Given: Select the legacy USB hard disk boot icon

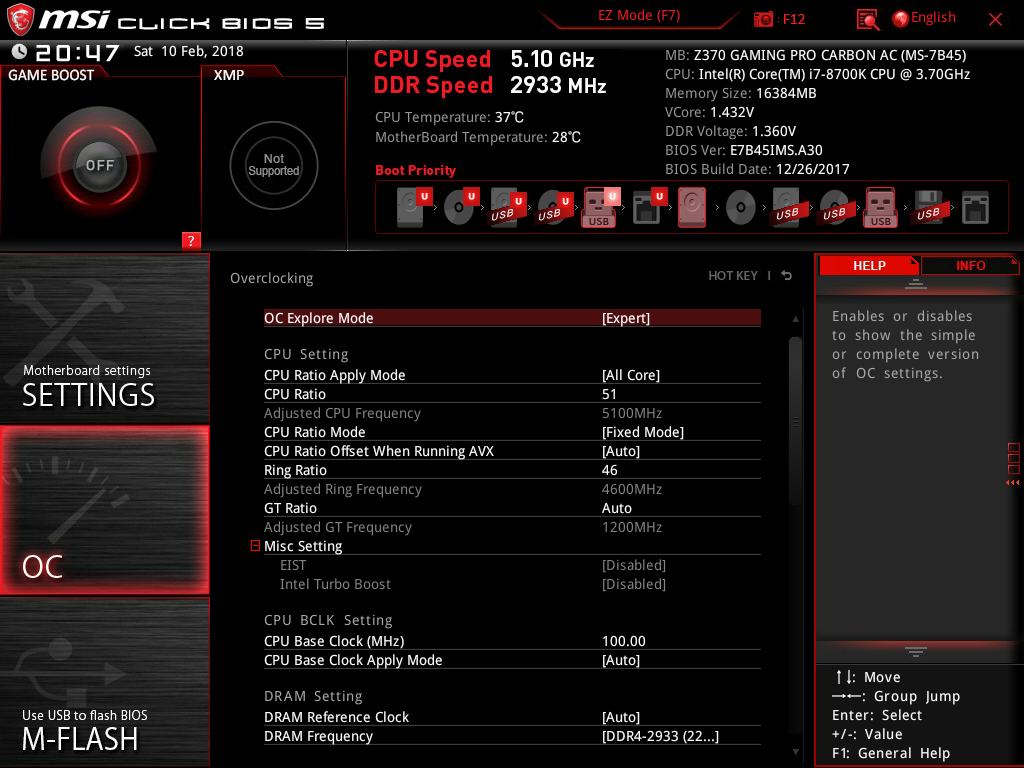Looking at the screenshot, I should tap(787, 207).
